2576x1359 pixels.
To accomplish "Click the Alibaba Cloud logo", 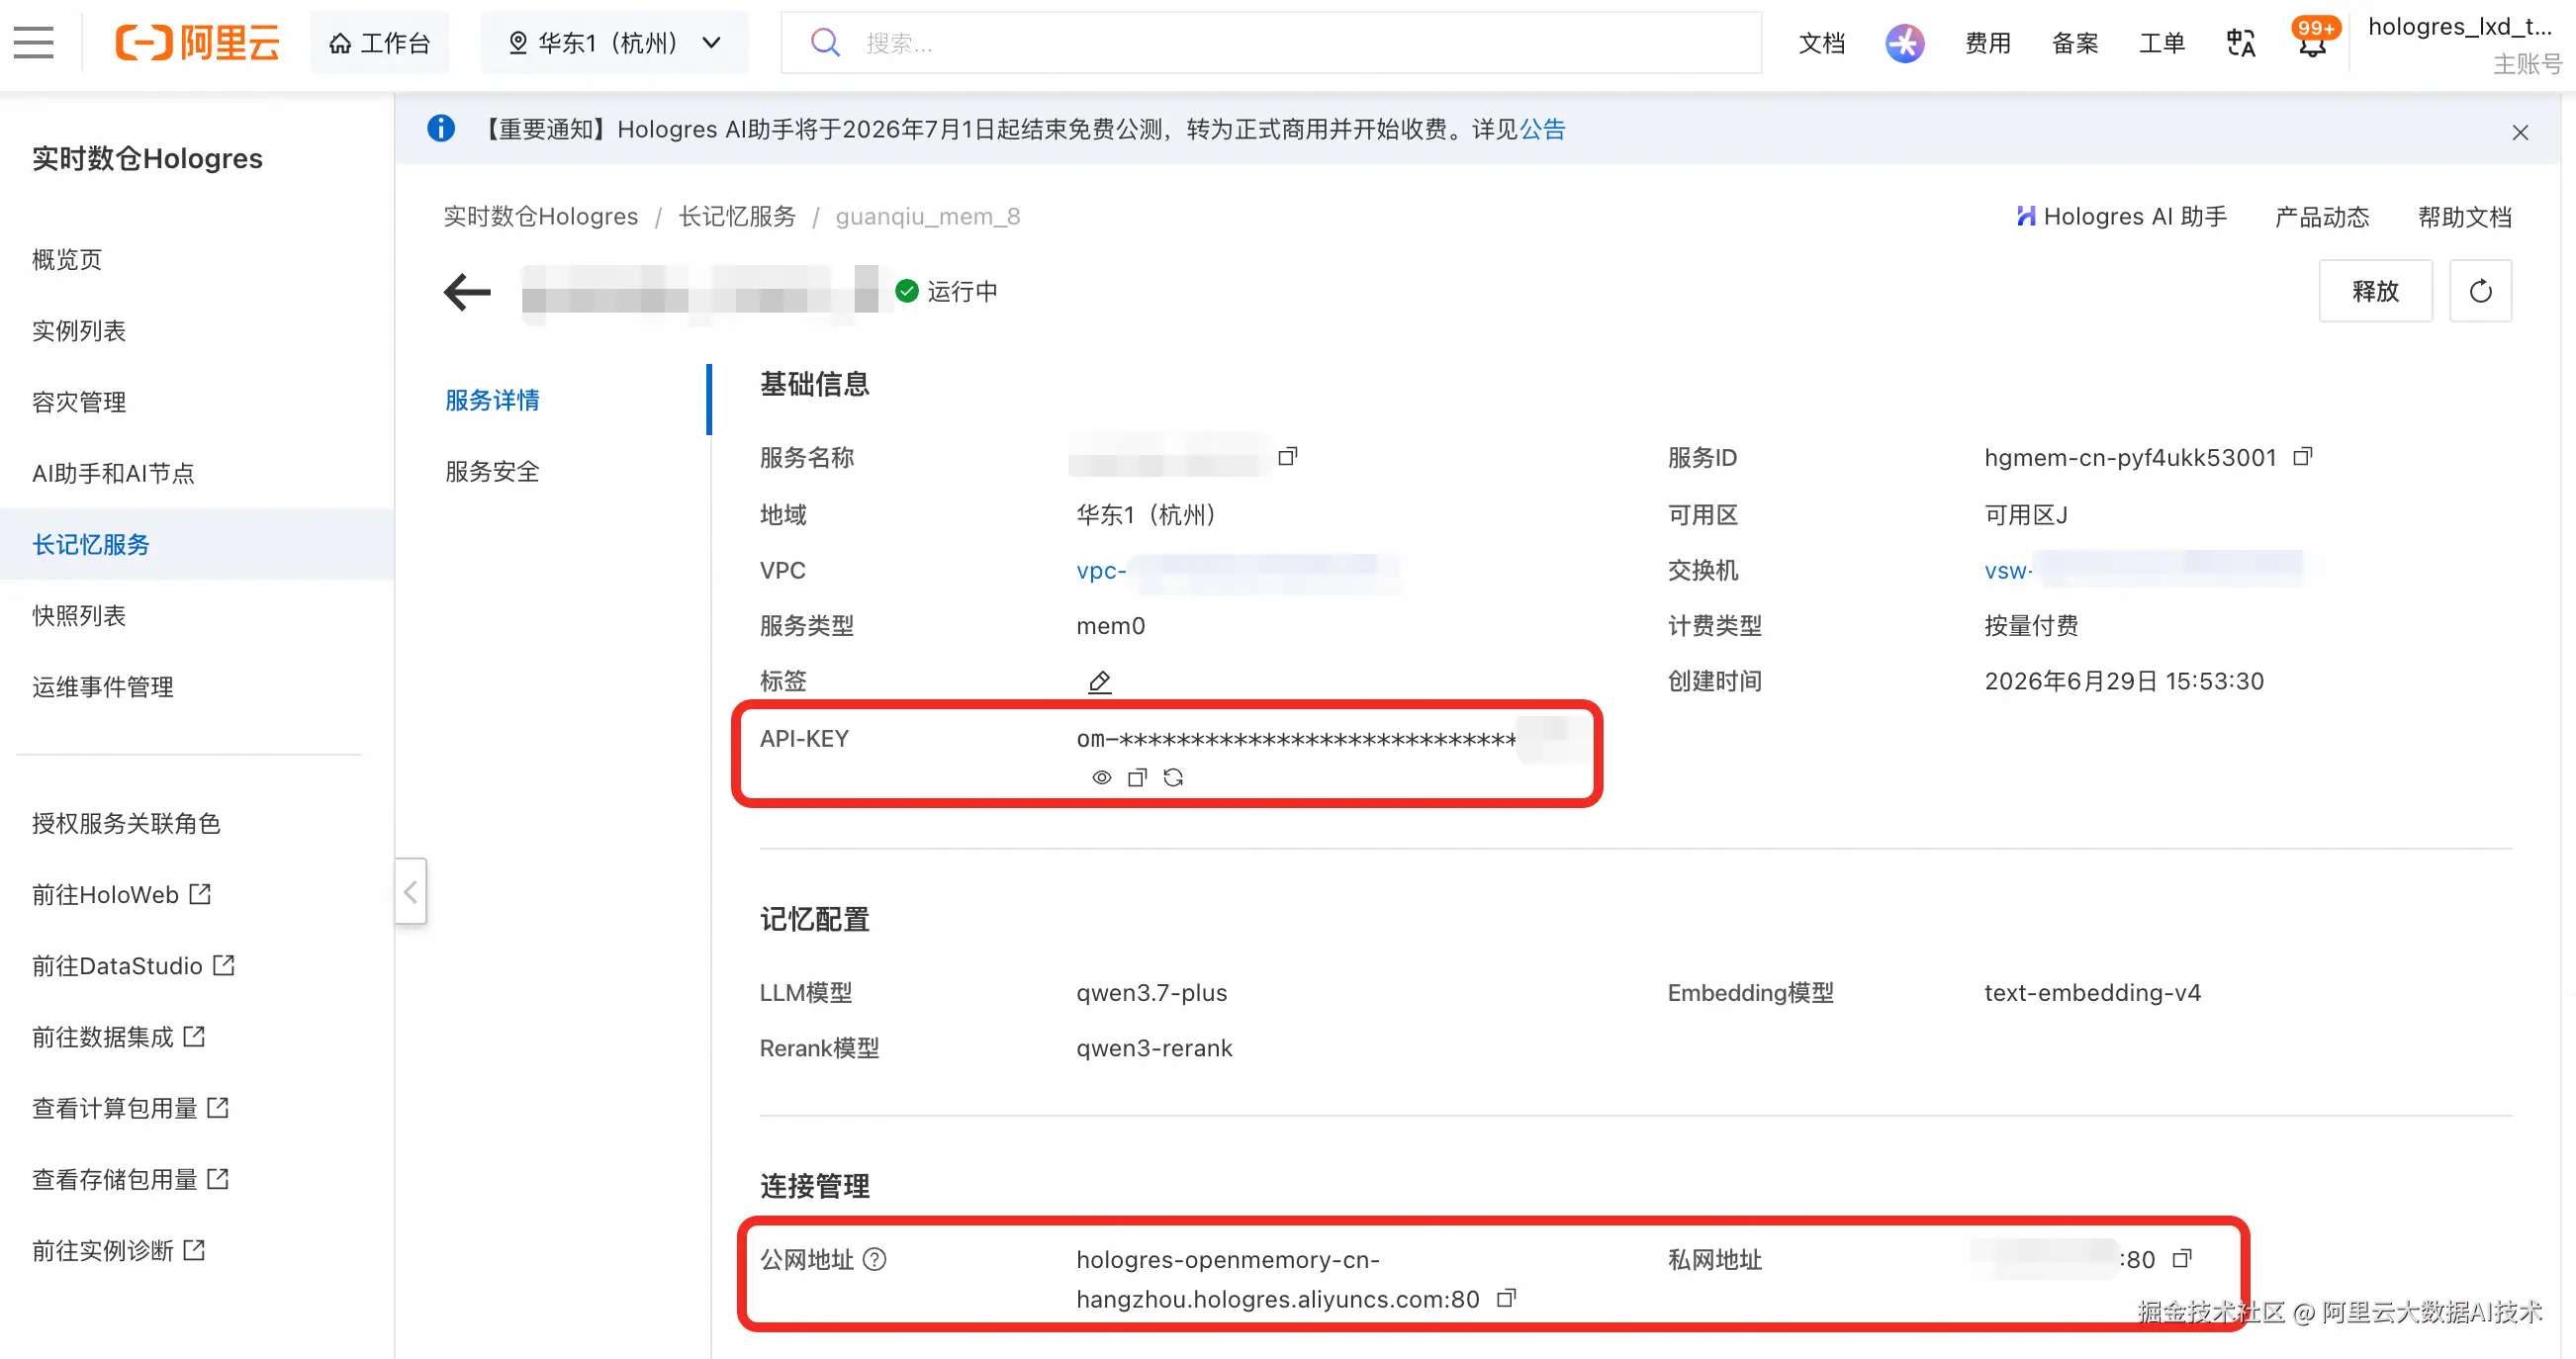I will 197,43.
